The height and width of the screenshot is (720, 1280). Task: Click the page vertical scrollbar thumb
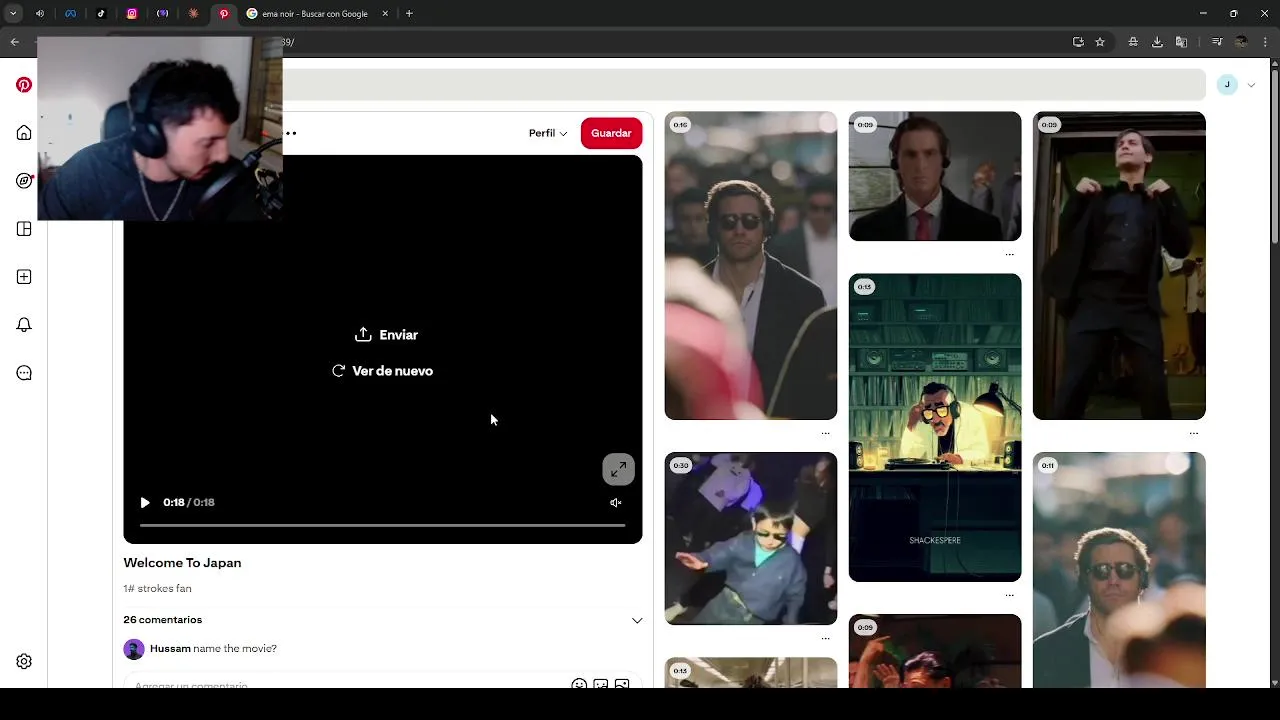(1274, 156)
